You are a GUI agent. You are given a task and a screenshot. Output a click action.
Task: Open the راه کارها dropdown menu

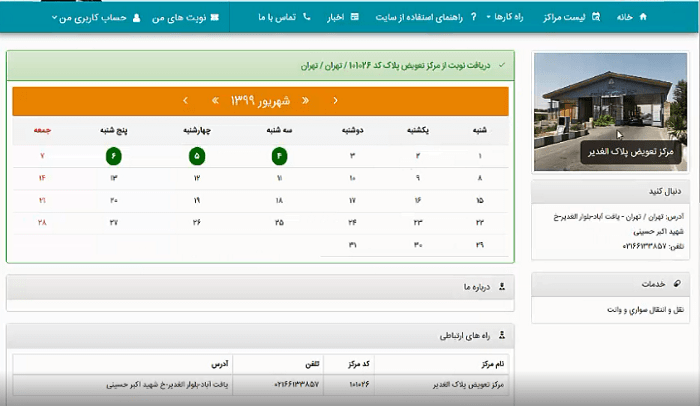[x=505, y=17]
